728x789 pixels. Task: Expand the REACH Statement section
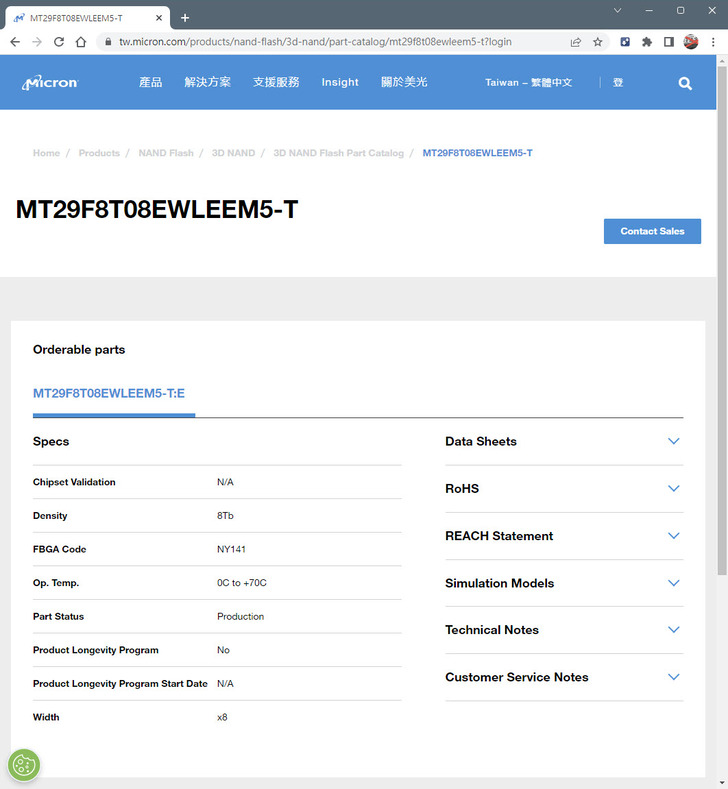tap(564, 536)
